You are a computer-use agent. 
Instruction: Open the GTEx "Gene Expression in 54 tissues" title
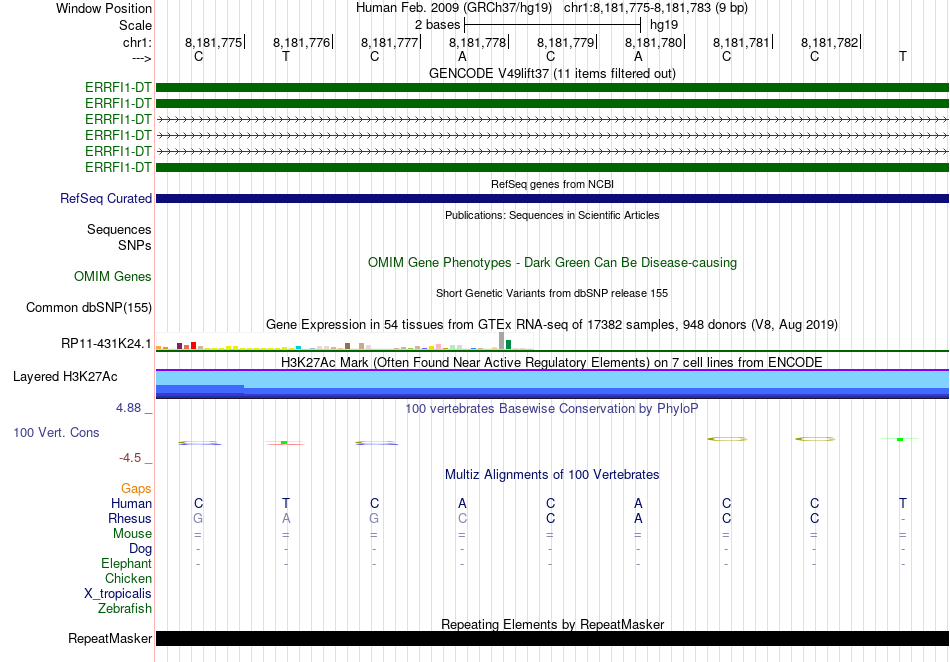pyautogui.click(x=552, y=325)
